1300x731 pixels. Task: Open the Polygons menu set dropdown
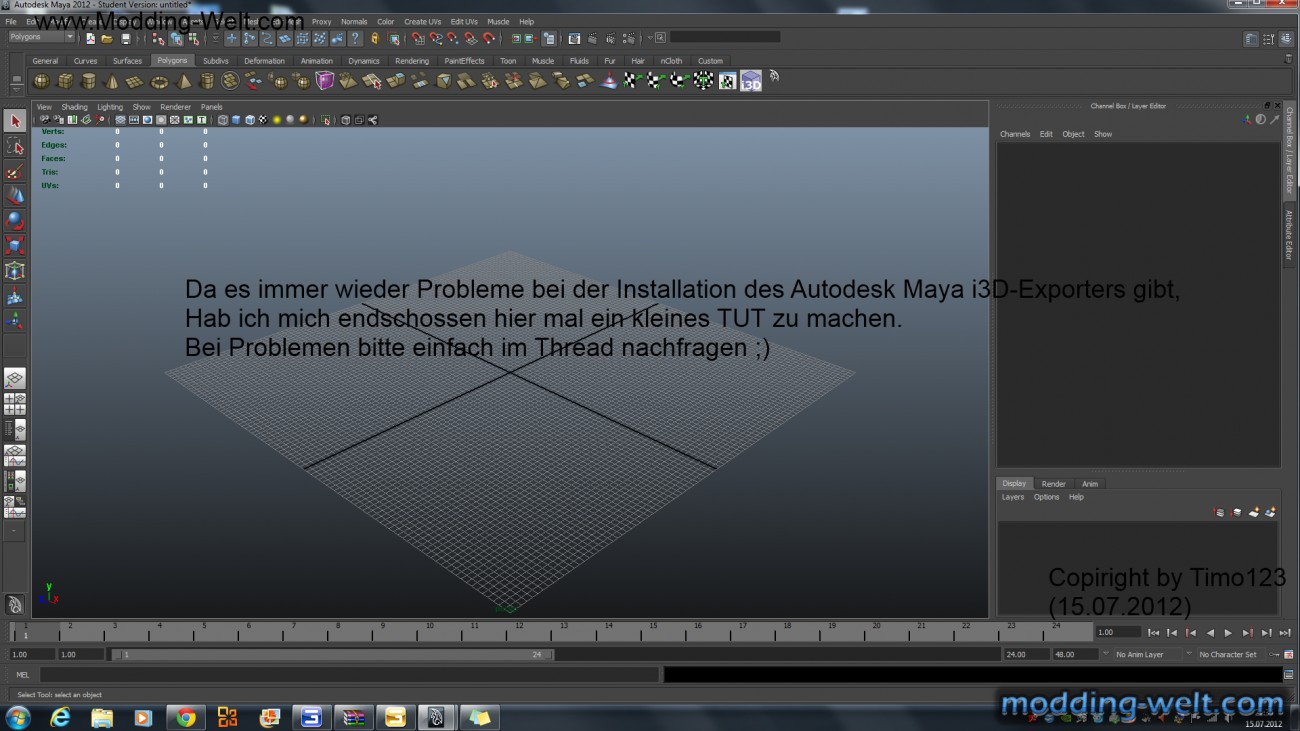click(x=42, y=37)
